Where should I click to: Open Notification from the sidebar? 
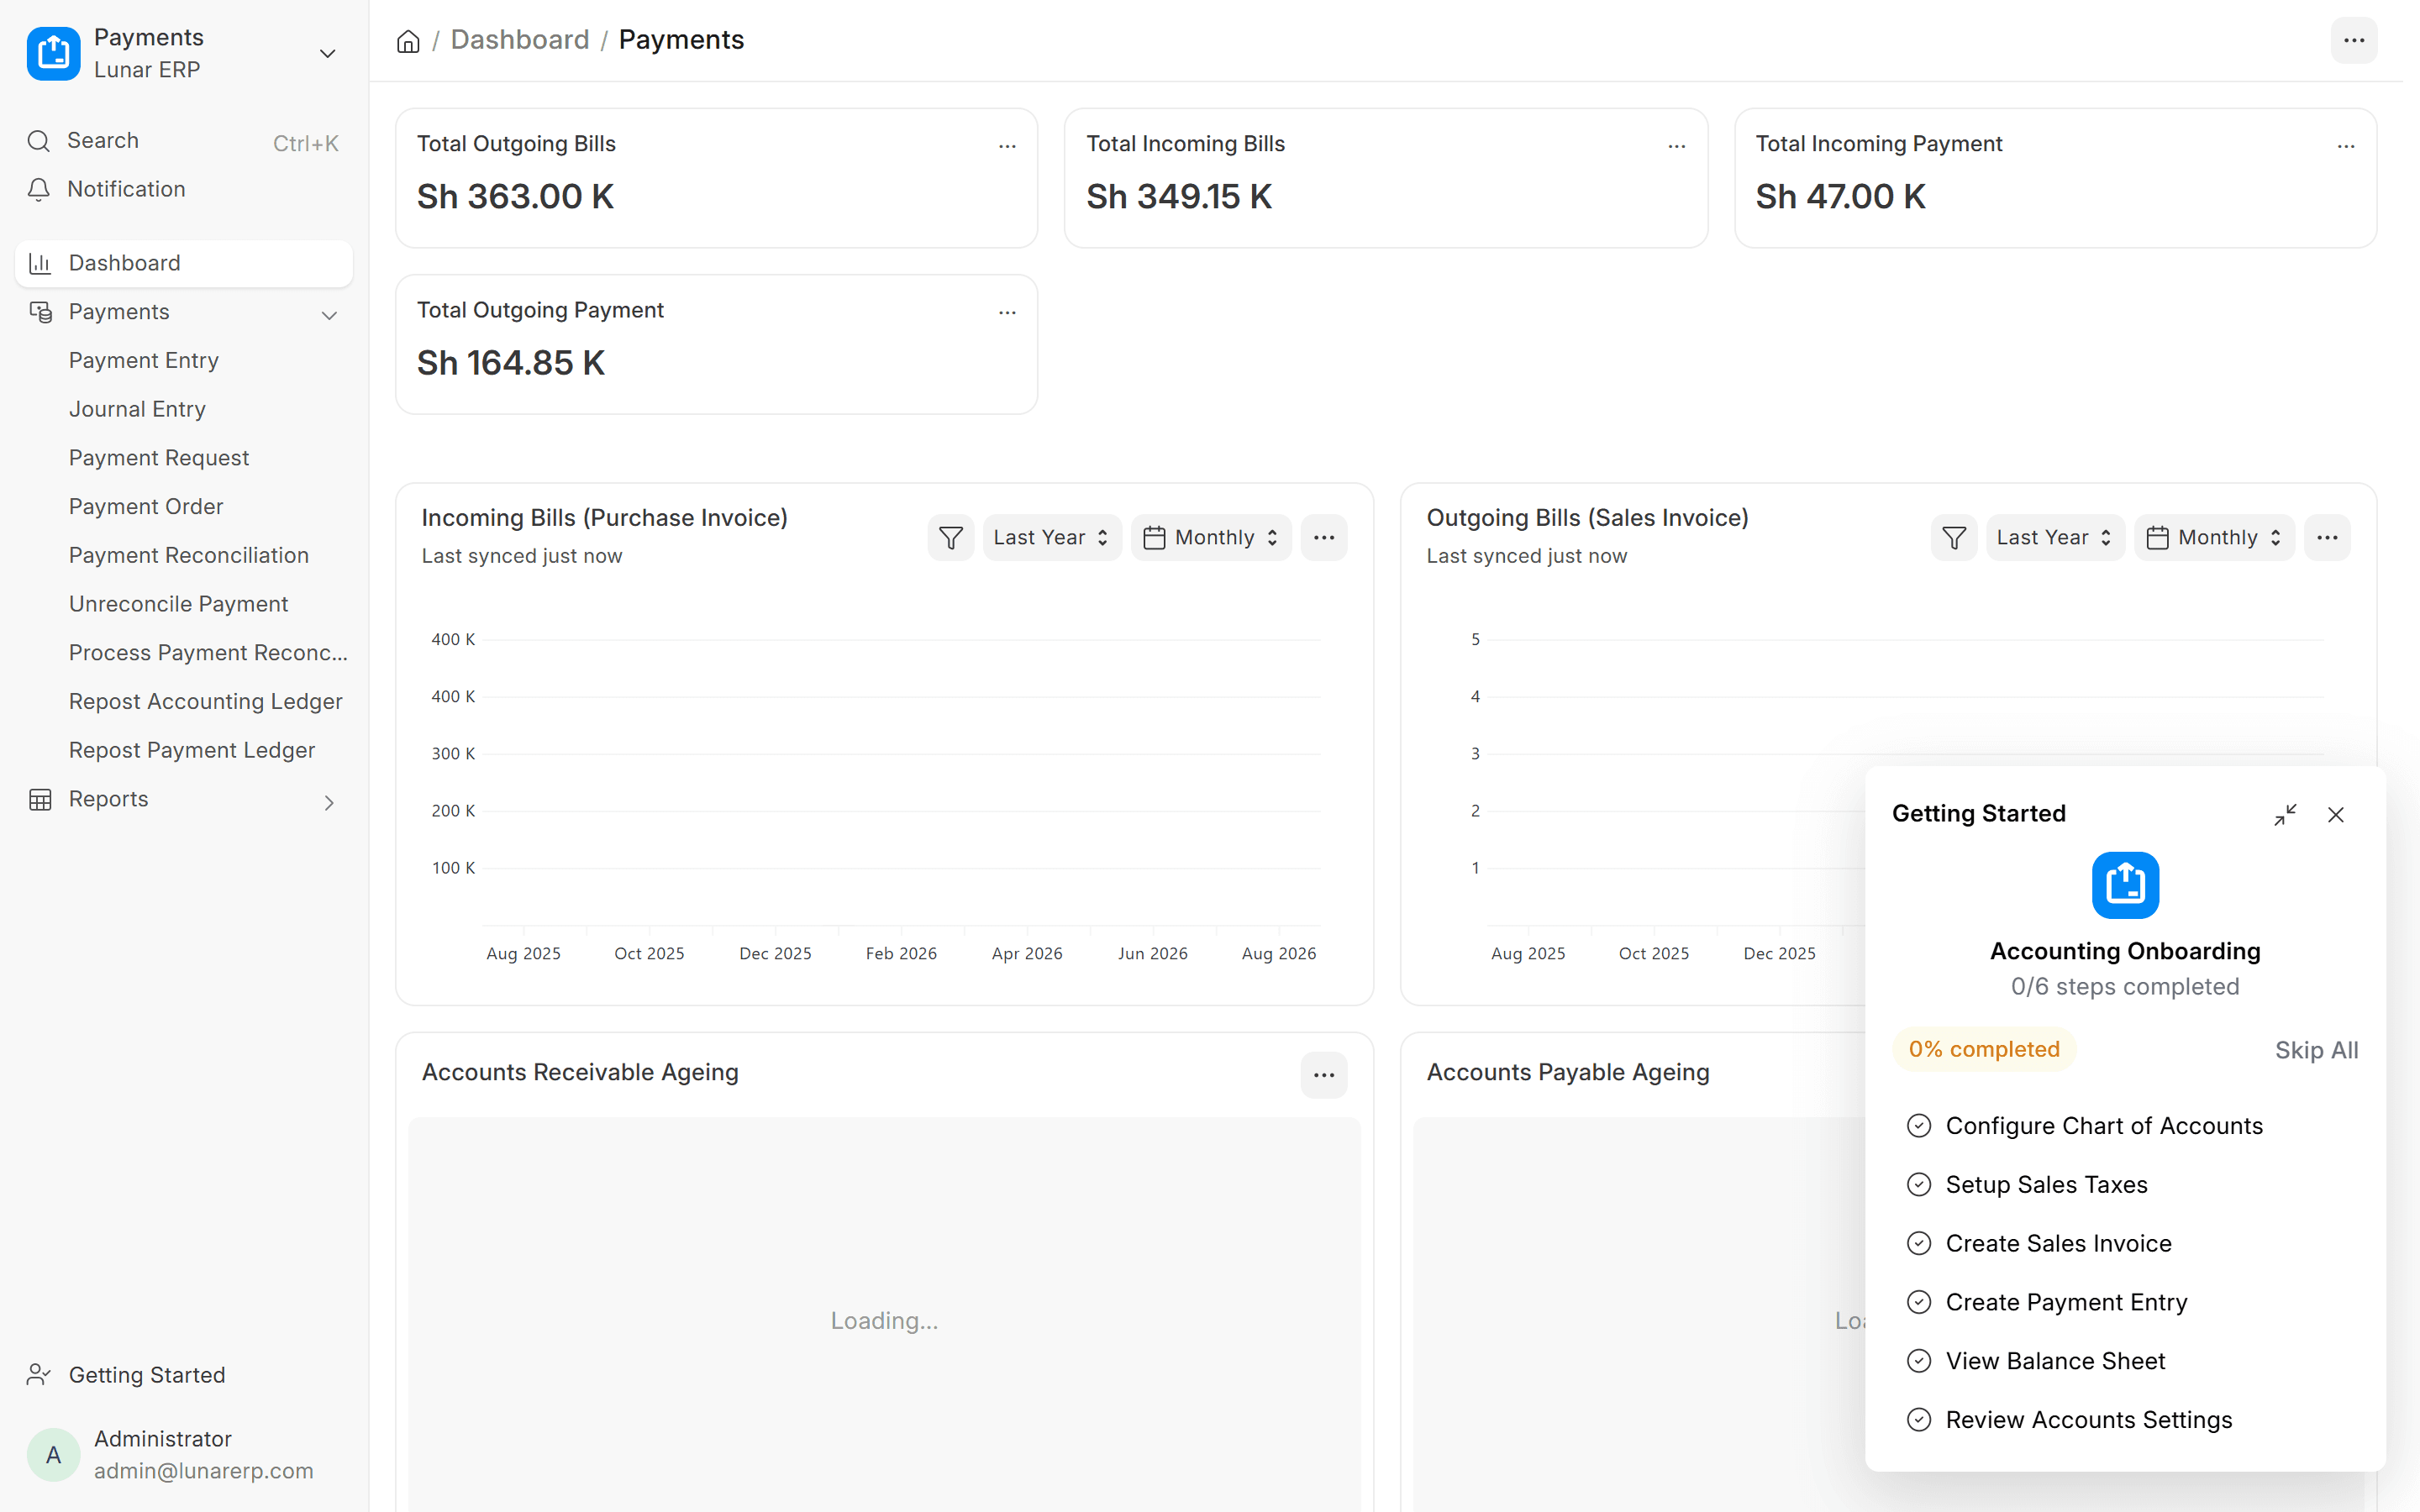click(x=184, y=189)
